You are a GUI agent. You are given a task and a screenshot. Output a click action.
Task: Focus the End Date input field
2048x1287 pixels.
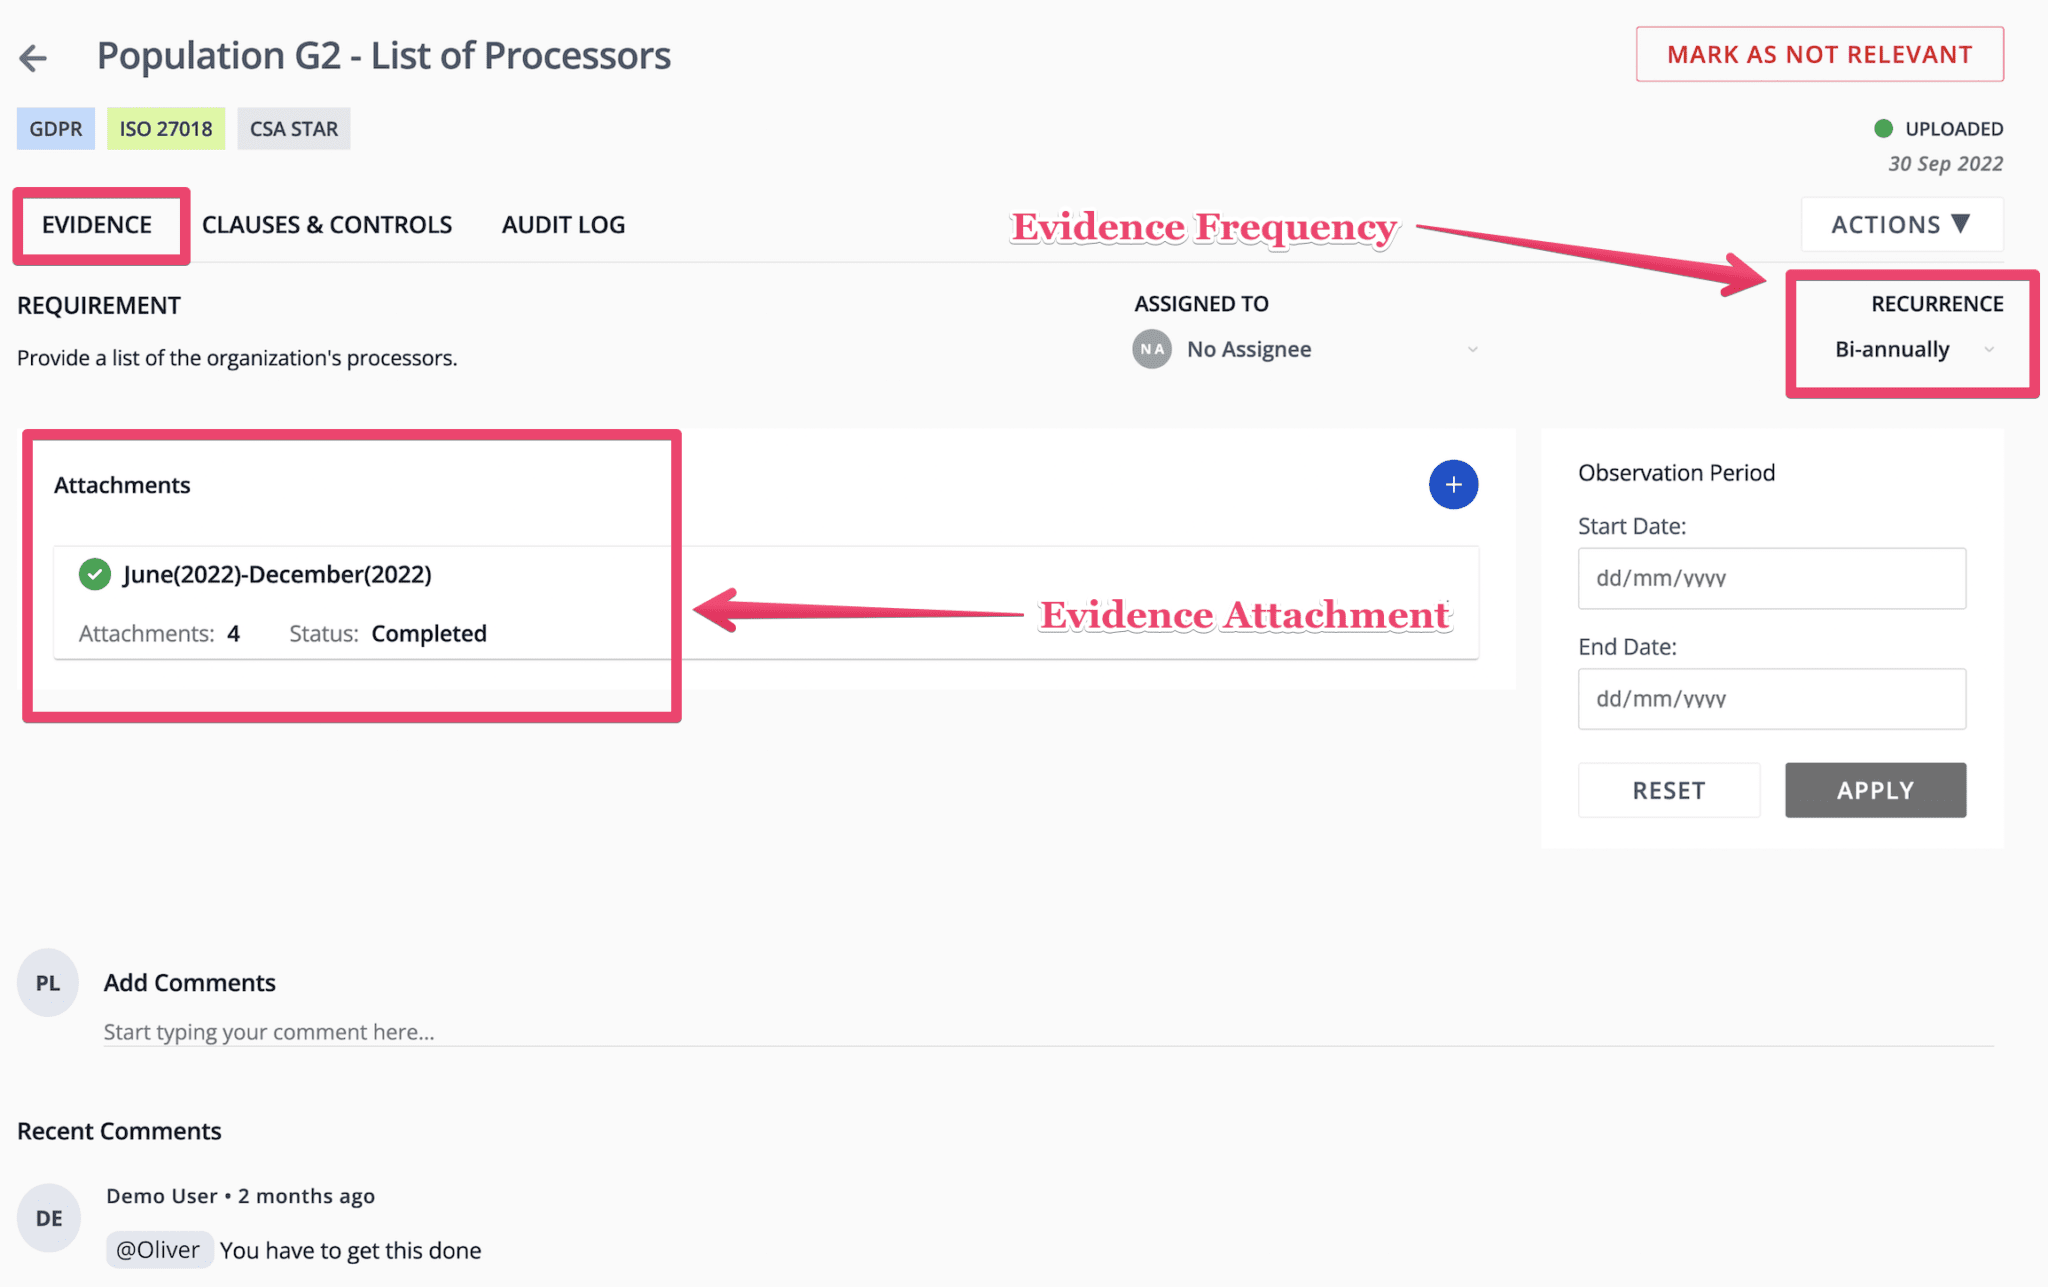coord(1772,699)
